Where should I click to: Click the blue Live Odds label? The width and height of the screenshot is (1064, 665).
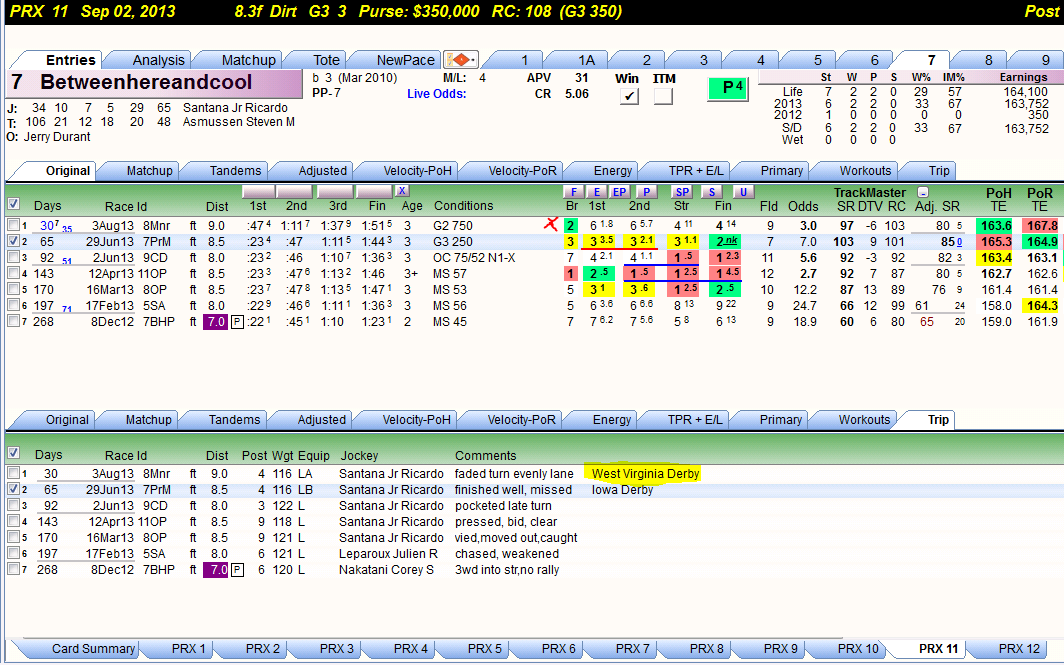click(436, 94)
